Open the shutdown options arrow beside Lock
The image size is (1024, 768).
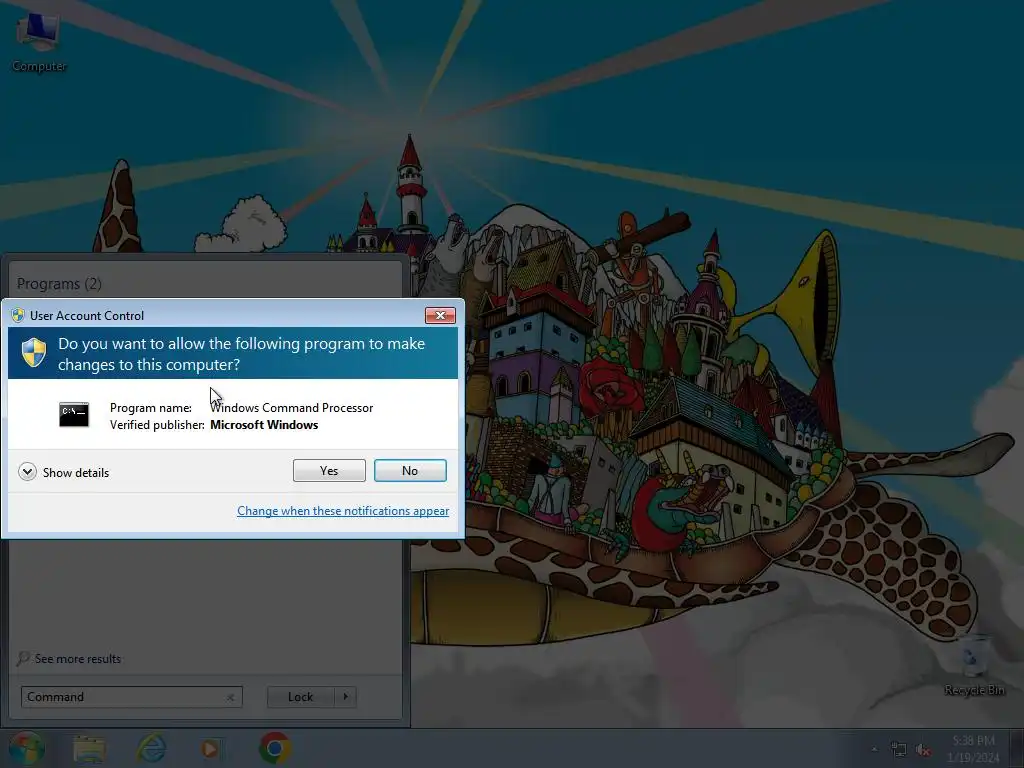pyautogui.click(x=345, y=697)
